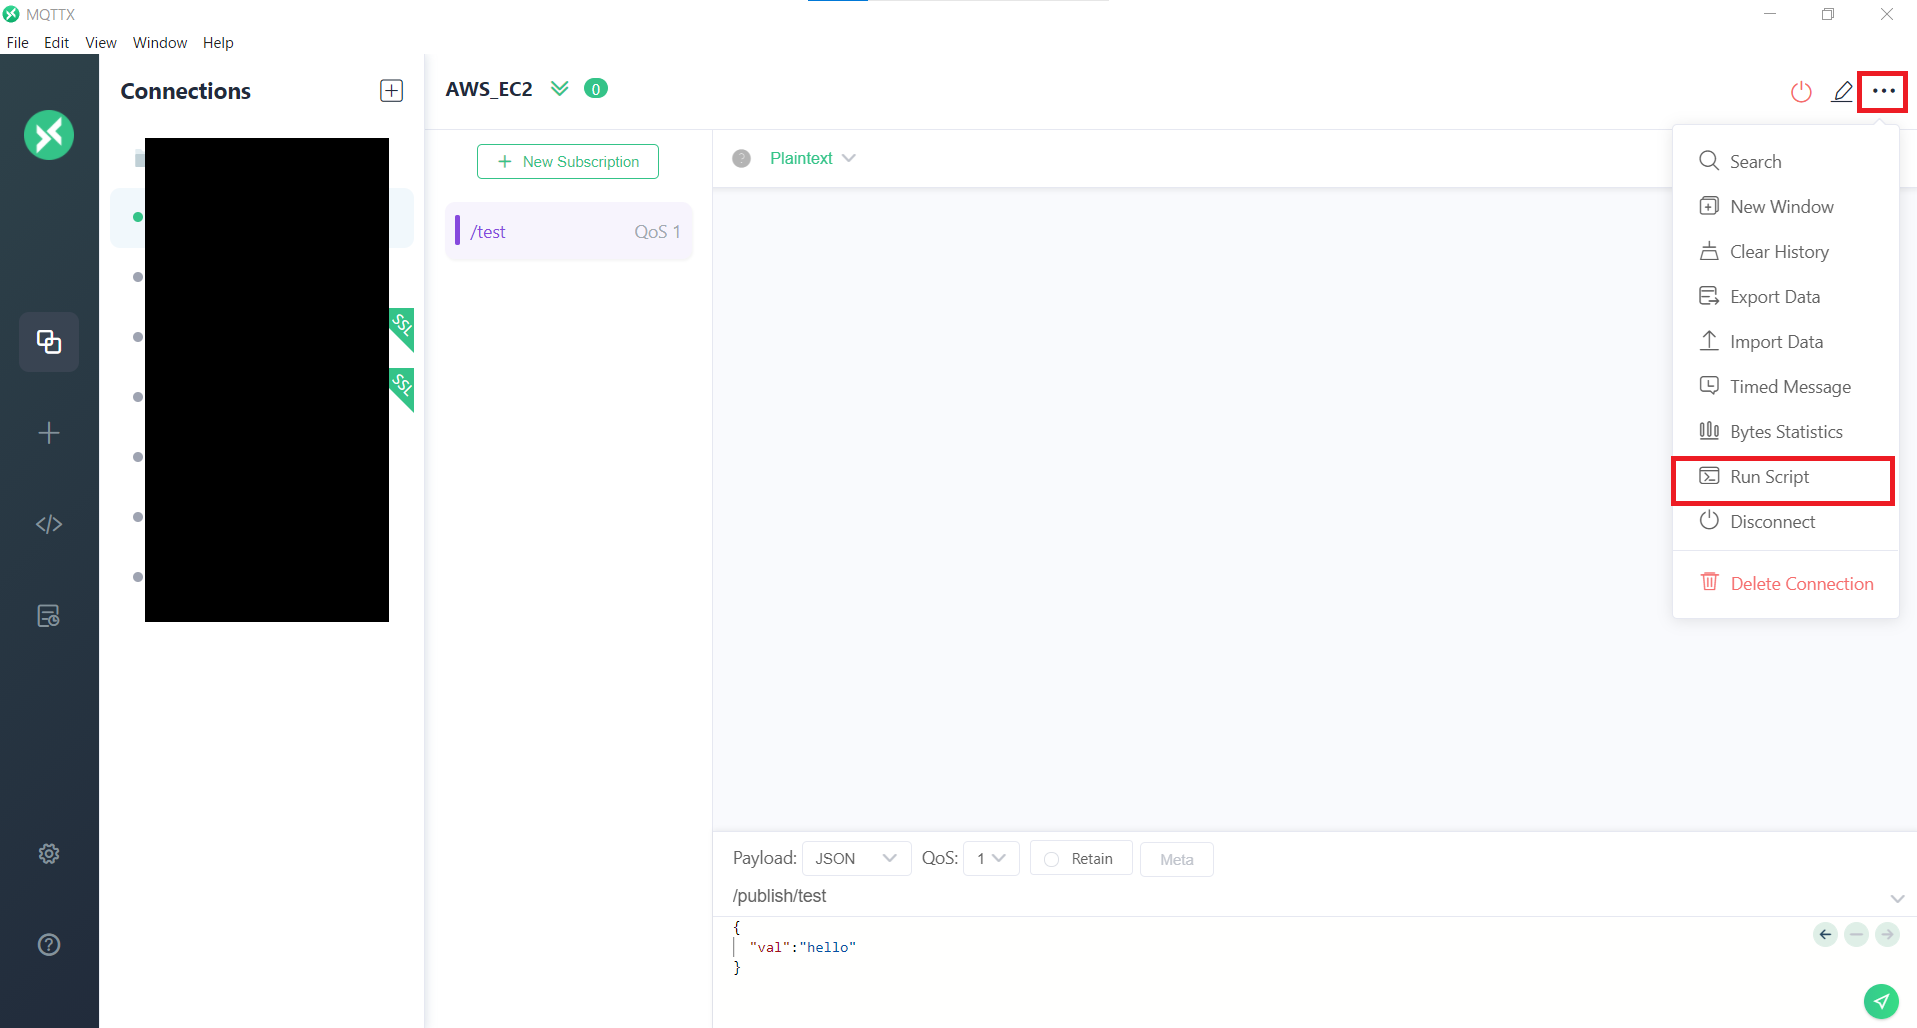1917x1028 pixels.
Task: Click the help question icon beside Plaintext
Action: pyautogui.click(x=741, y=158)
